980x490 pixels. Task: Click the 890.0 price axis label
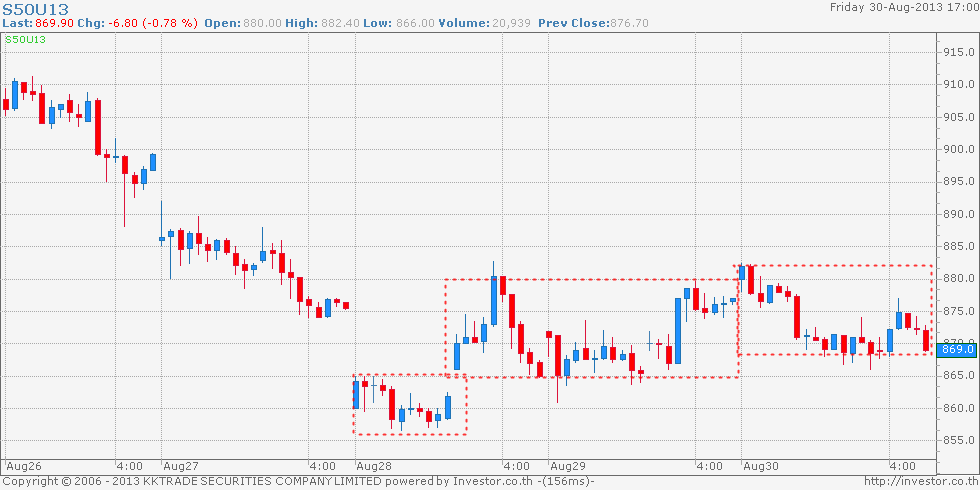click(958, 214)
